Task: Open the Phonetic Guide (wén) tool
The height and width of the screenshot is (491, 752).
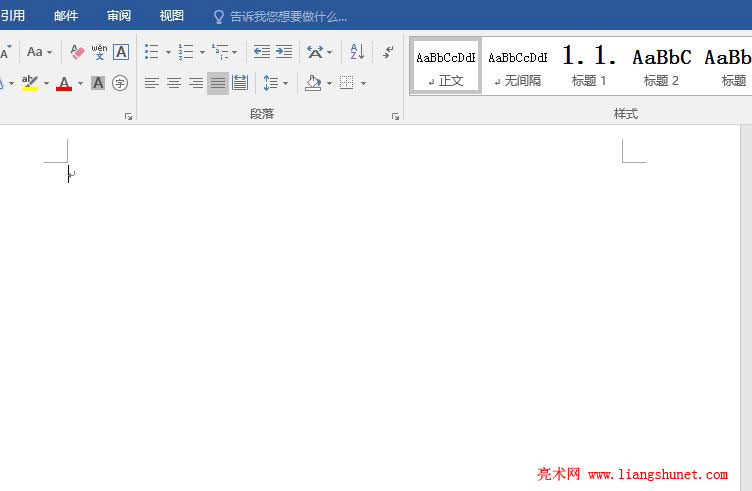Action: pos(99,52)
